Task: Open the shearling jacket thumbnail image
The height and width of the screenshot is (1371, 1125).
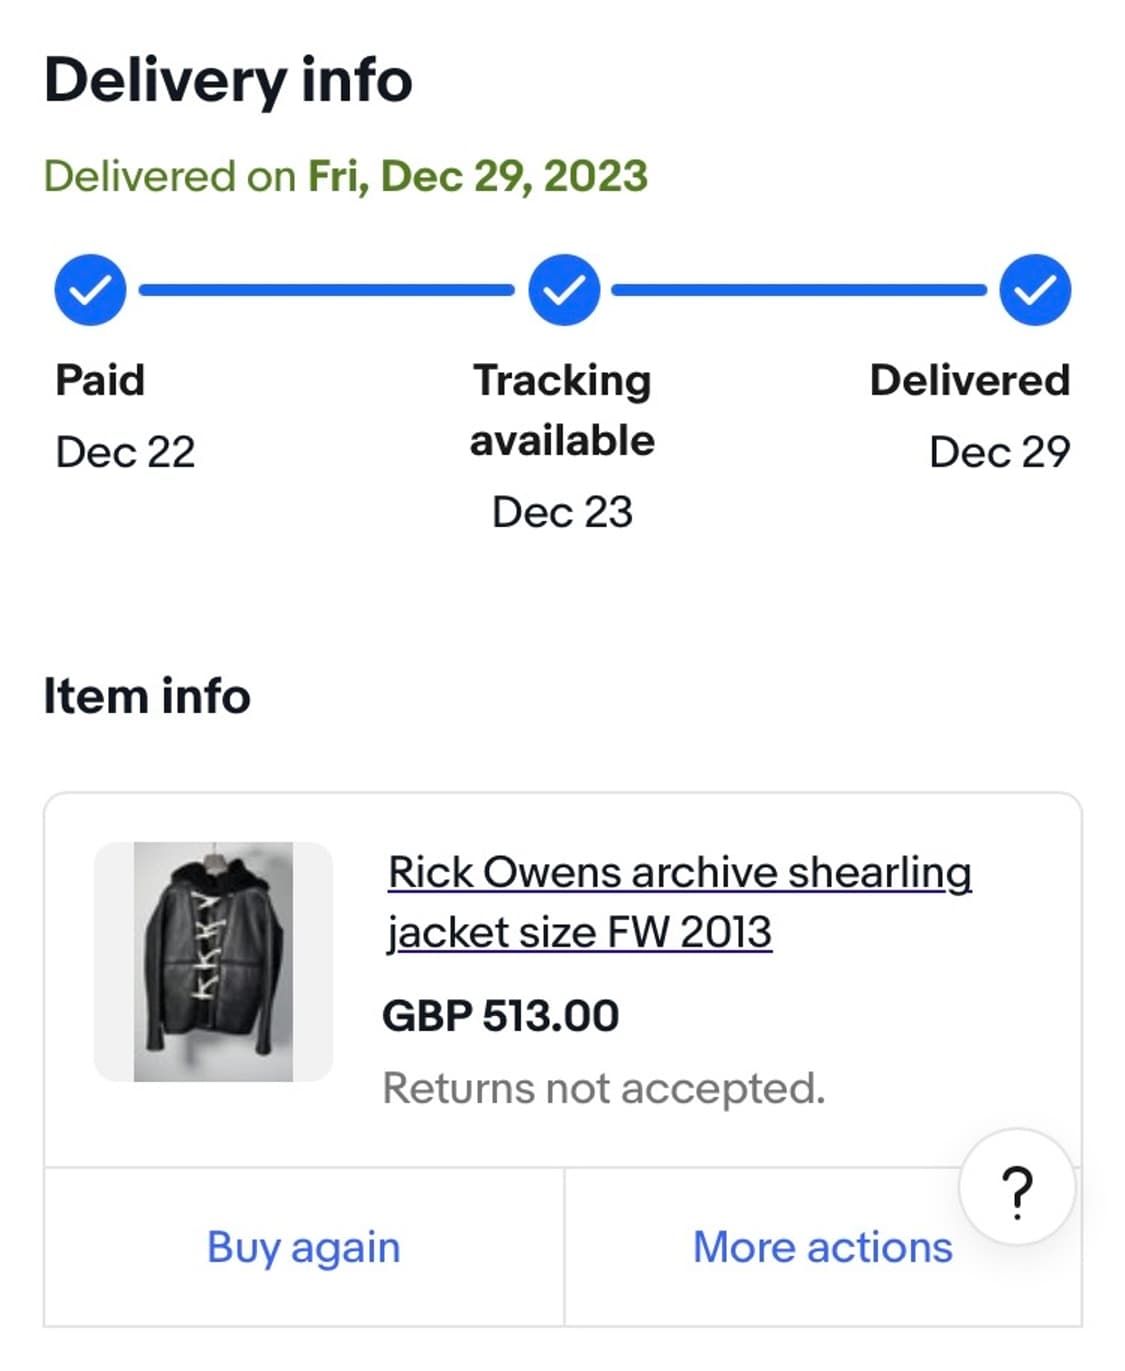Action: tap(213, 961)
